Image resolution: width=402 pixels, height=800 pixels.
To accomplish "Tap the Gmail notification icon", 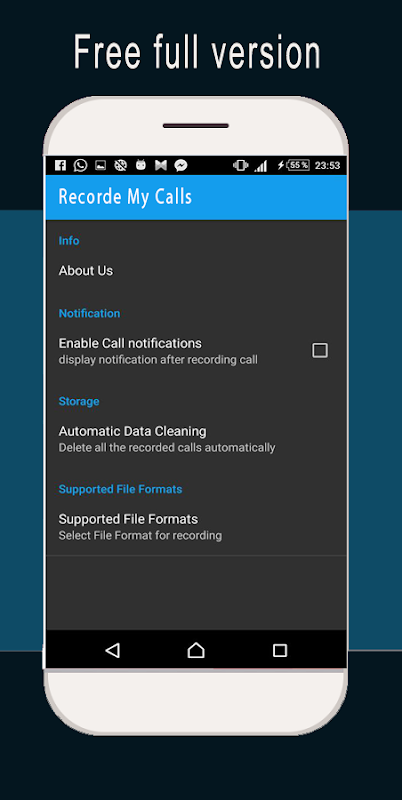I will pos(161,165).
